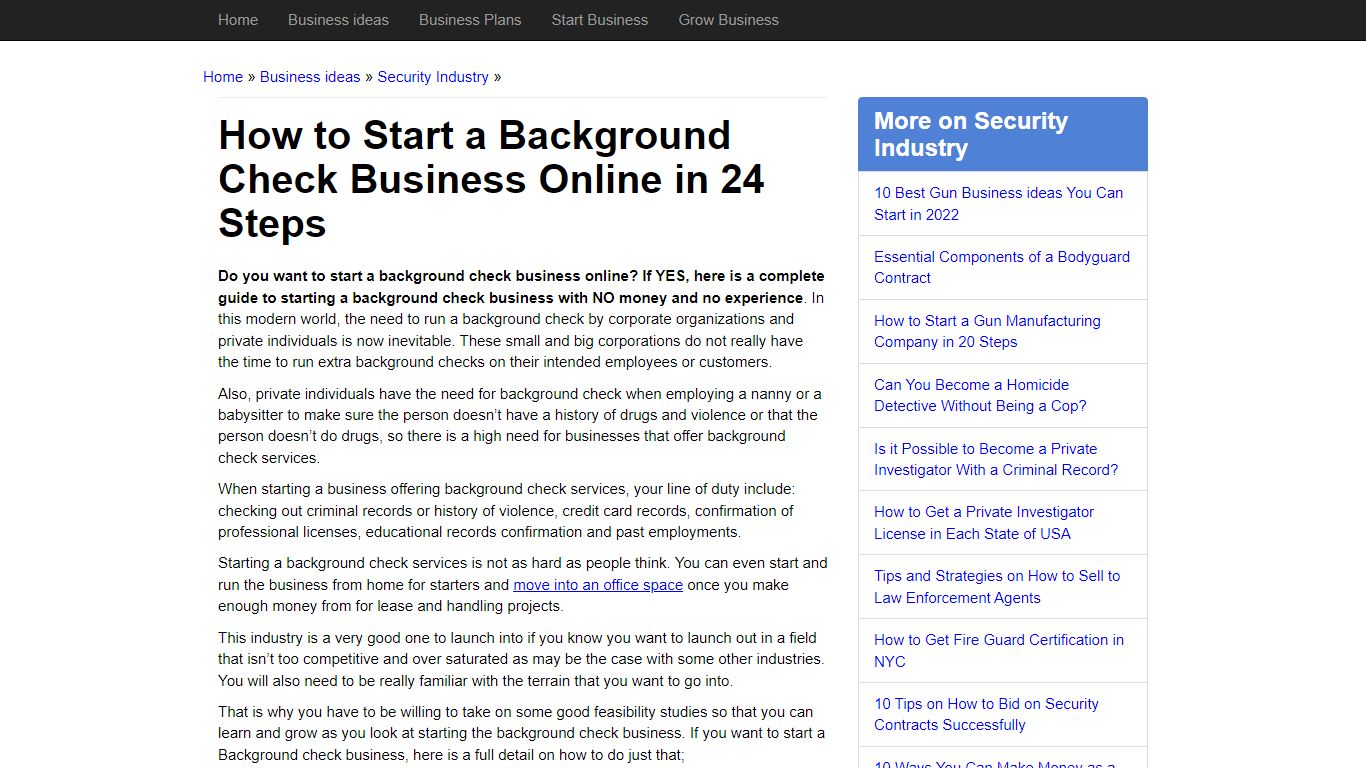Open 'Private Investigator License in Each State' link

[x=984, y=523]
